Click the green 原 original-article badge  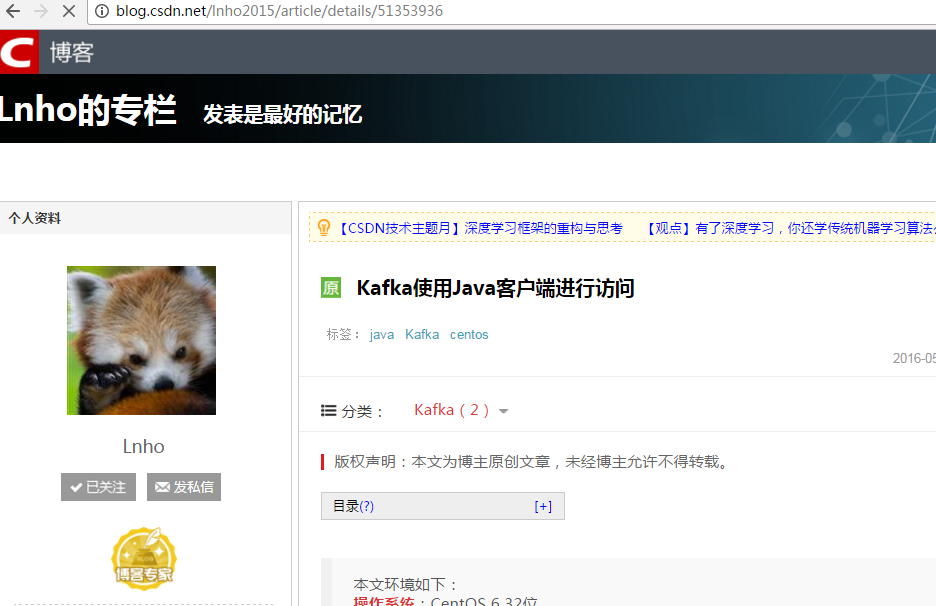click(x=331, y=288)
